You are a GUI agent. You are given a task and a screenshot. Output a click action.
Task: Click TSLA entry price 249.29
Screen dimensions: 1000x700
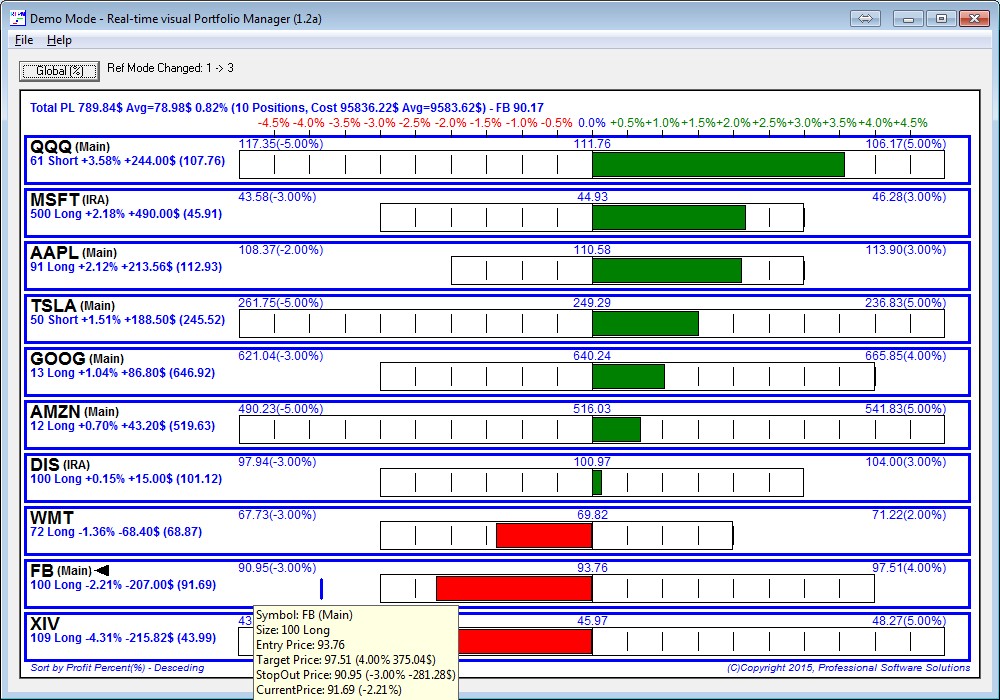[x=592, y=303]
